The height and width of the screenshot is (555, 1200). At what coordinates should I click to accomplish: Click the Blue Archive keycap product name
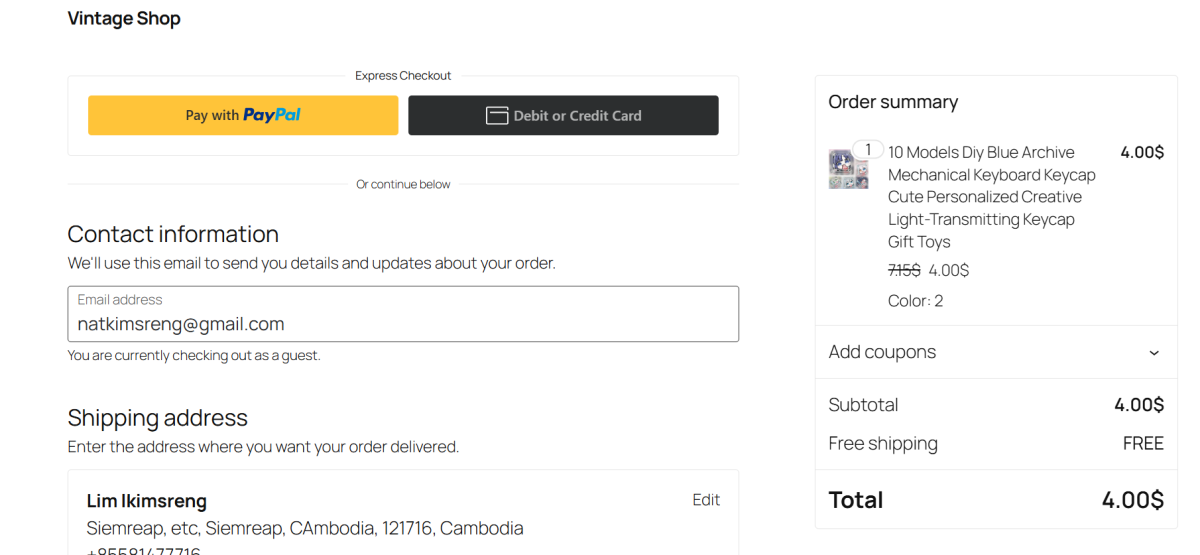pos(991,197)
